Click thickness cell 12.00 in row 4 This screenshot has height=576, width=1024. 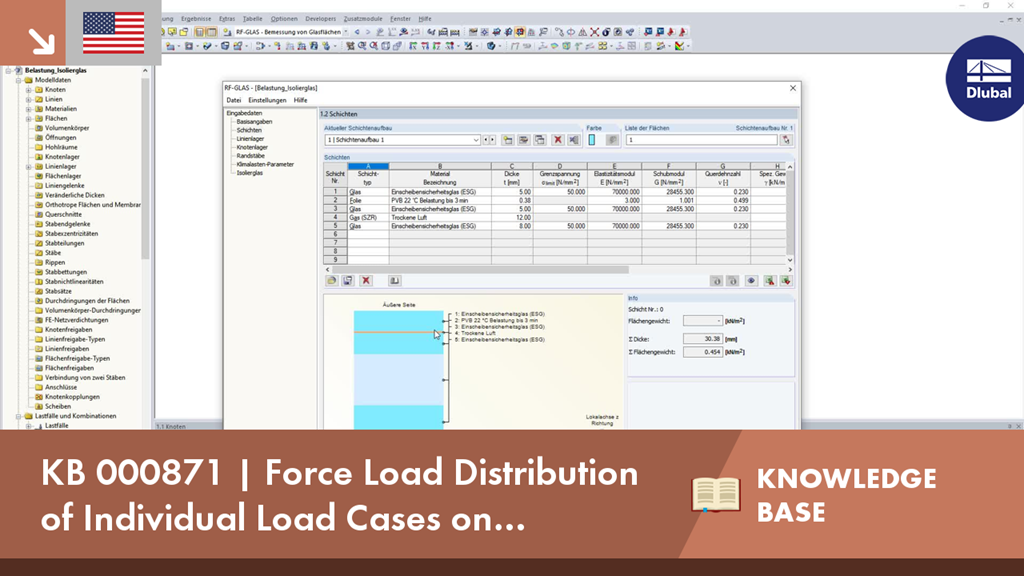512,217
